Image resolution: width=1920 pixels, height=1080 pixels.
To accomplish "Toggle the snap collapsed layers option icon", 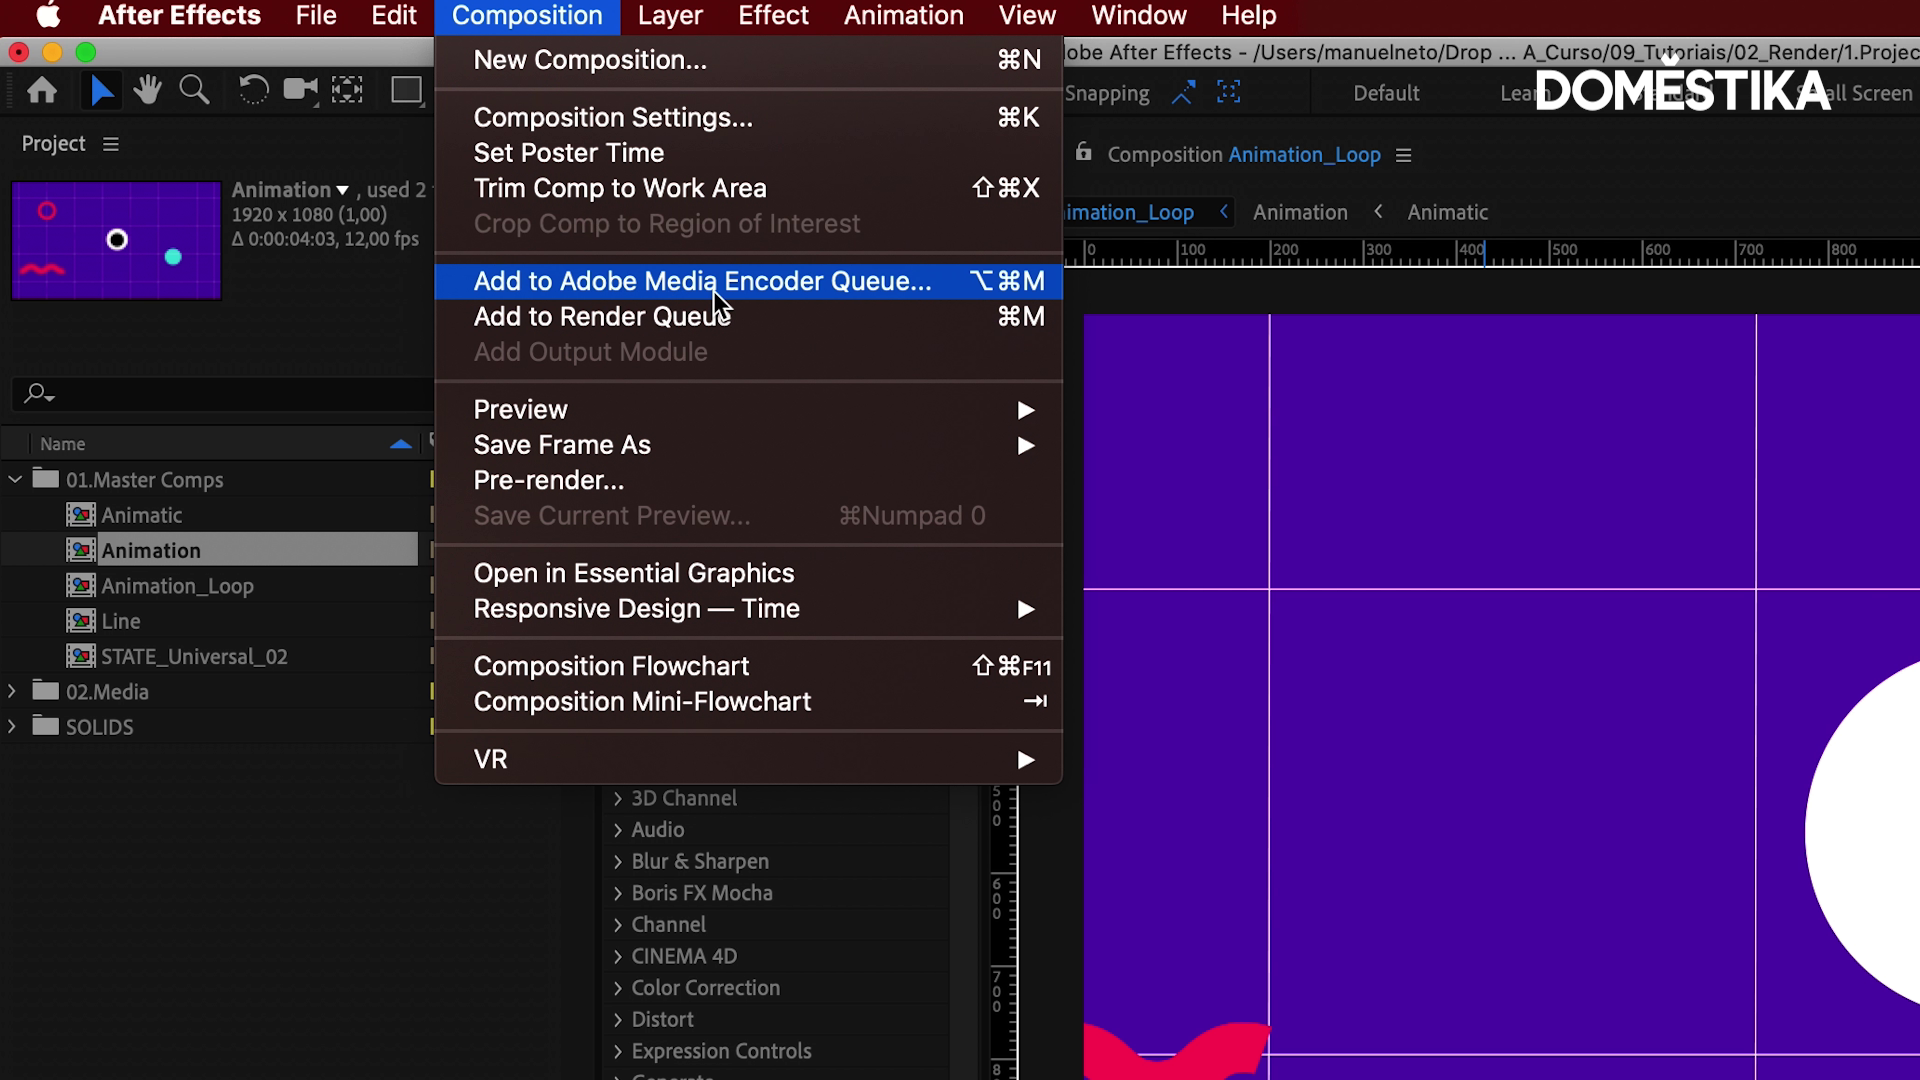I will tap(1228, 93).
